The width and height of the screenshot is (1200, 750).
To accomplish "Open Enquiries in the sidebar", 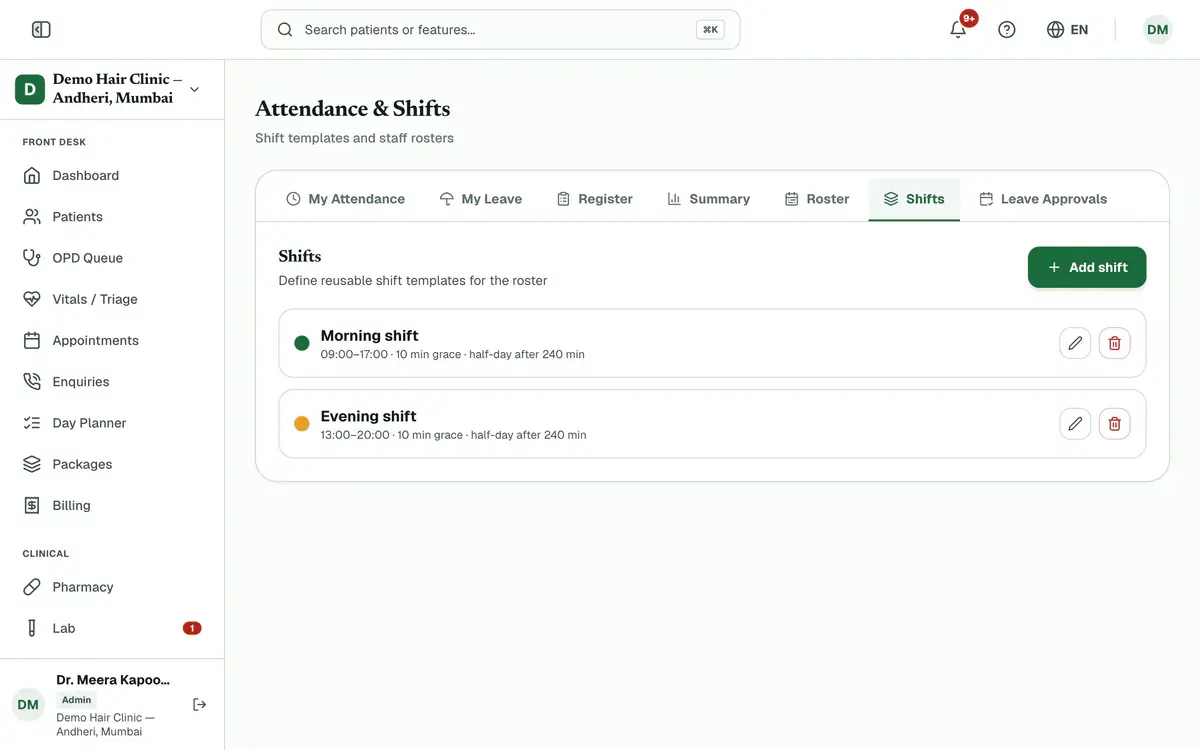I will click(x=112, y=381).
